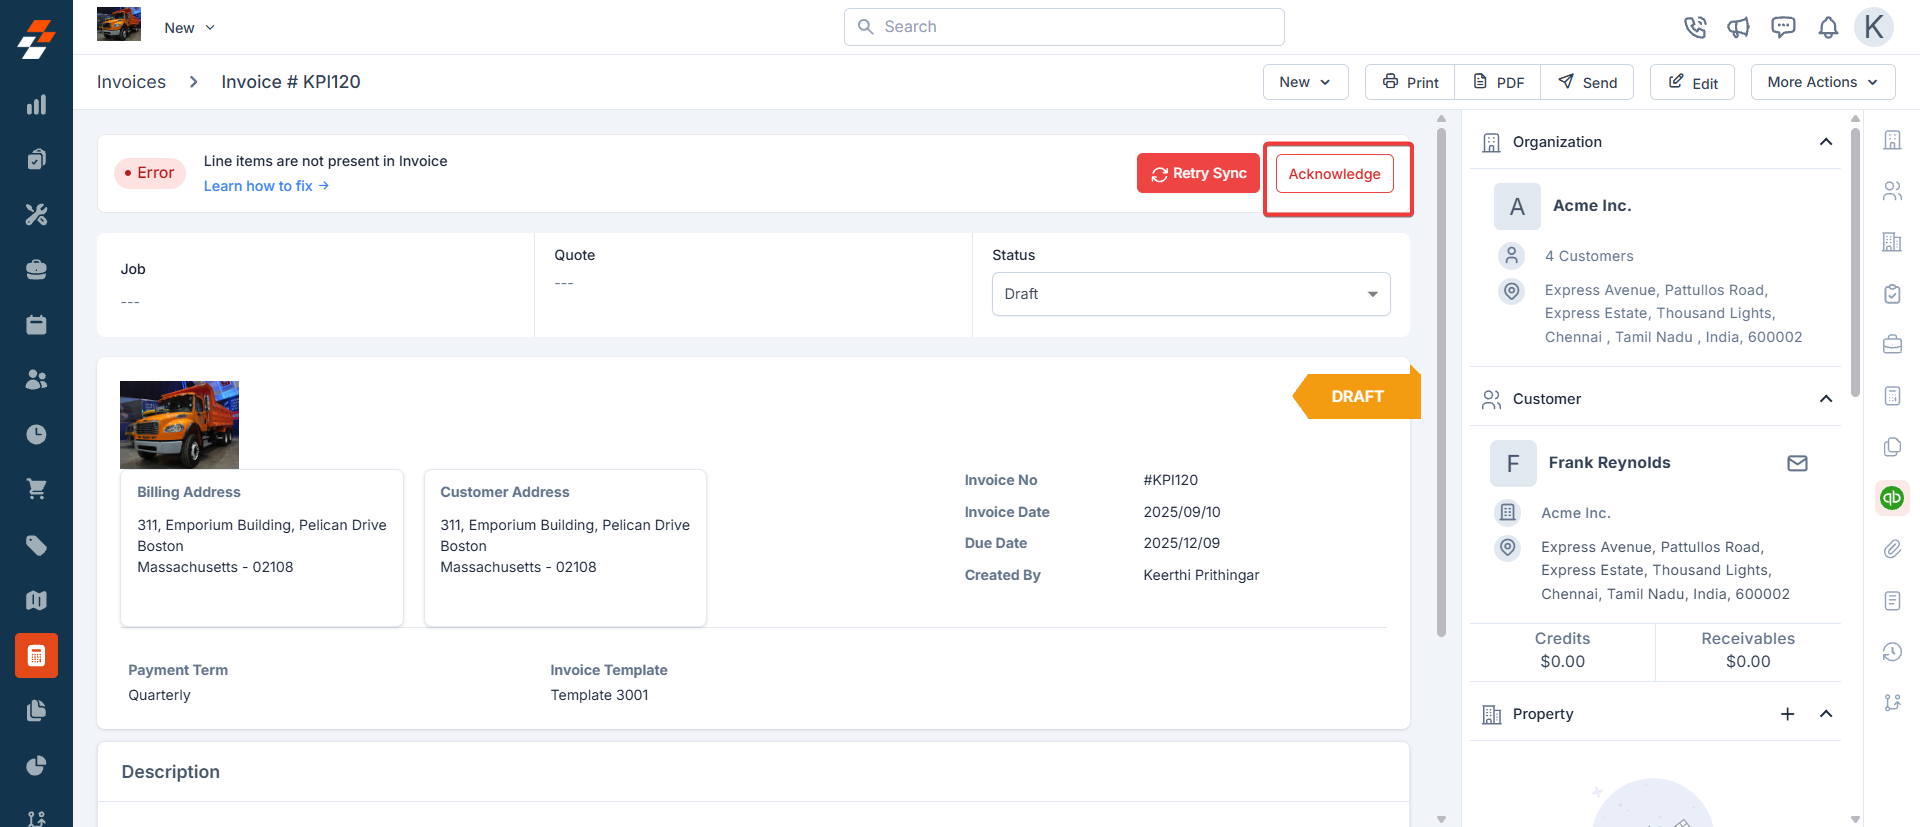This screenshot has width=1920, height=827.
Task: Open the dashboard bar chart icon
Action: click(36, 105)
